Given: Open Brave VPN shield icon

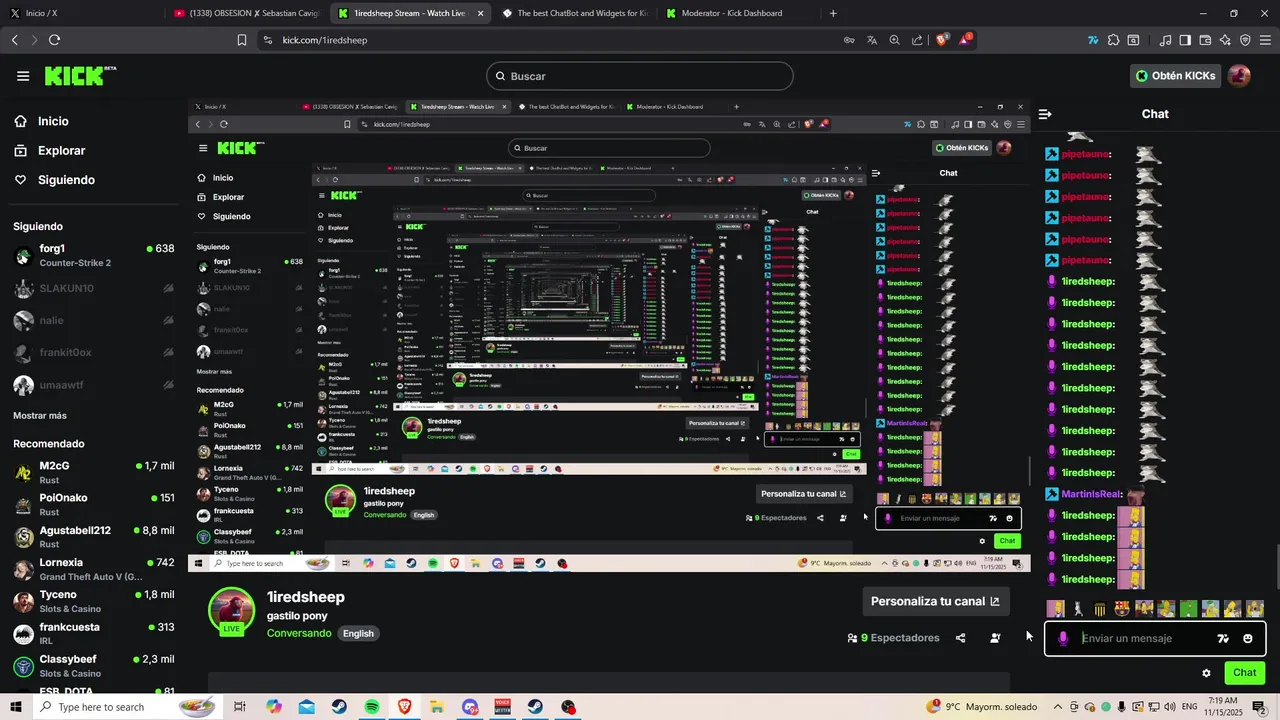Looking at the screenshot, I should 1245,40.
